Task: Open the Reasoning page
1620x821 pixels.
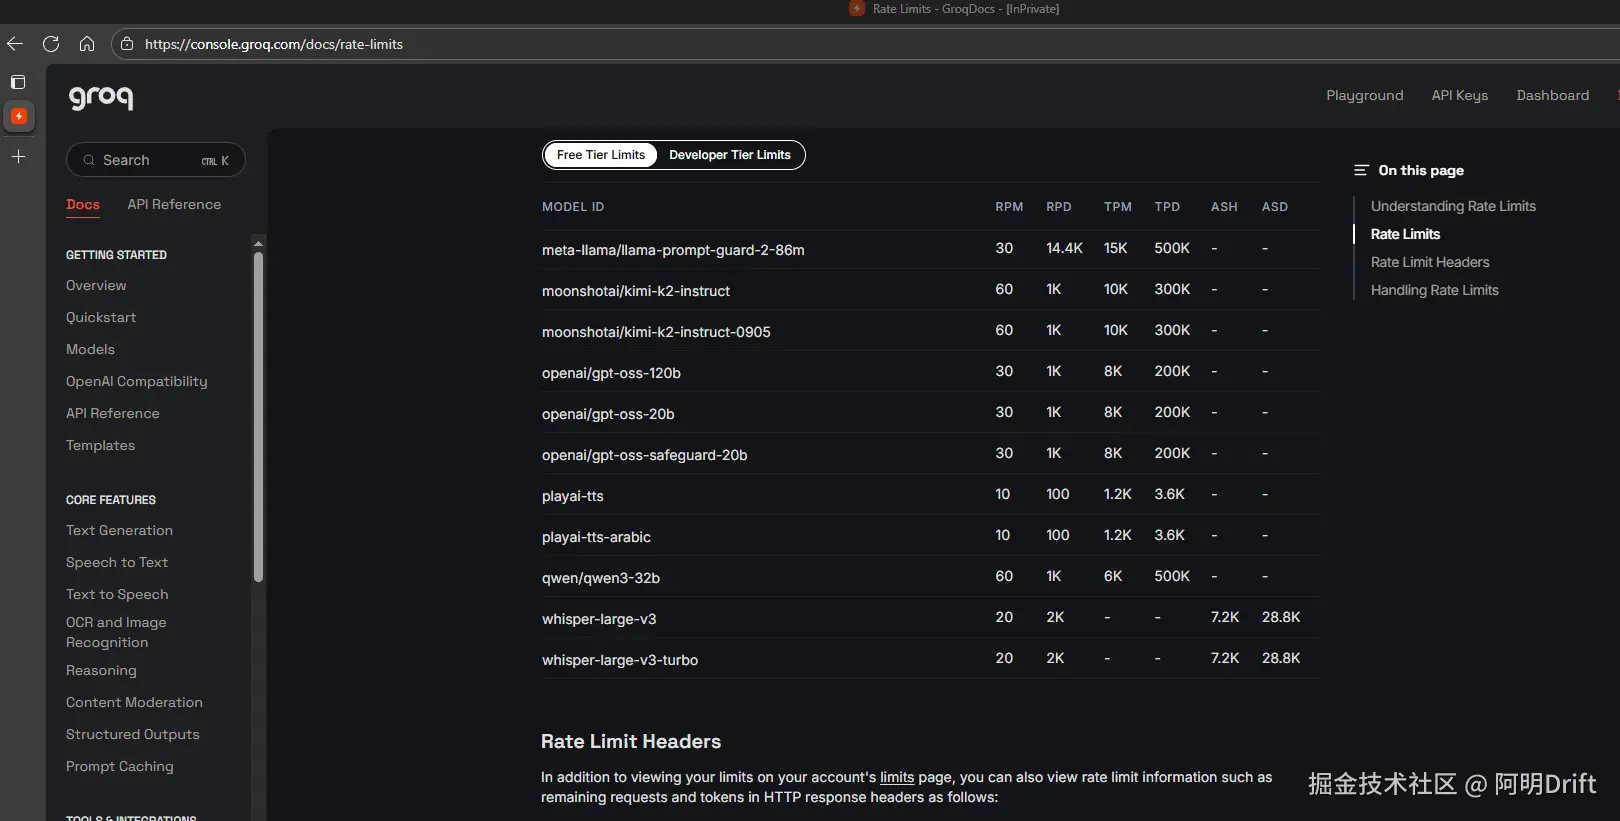Action: 101,670
